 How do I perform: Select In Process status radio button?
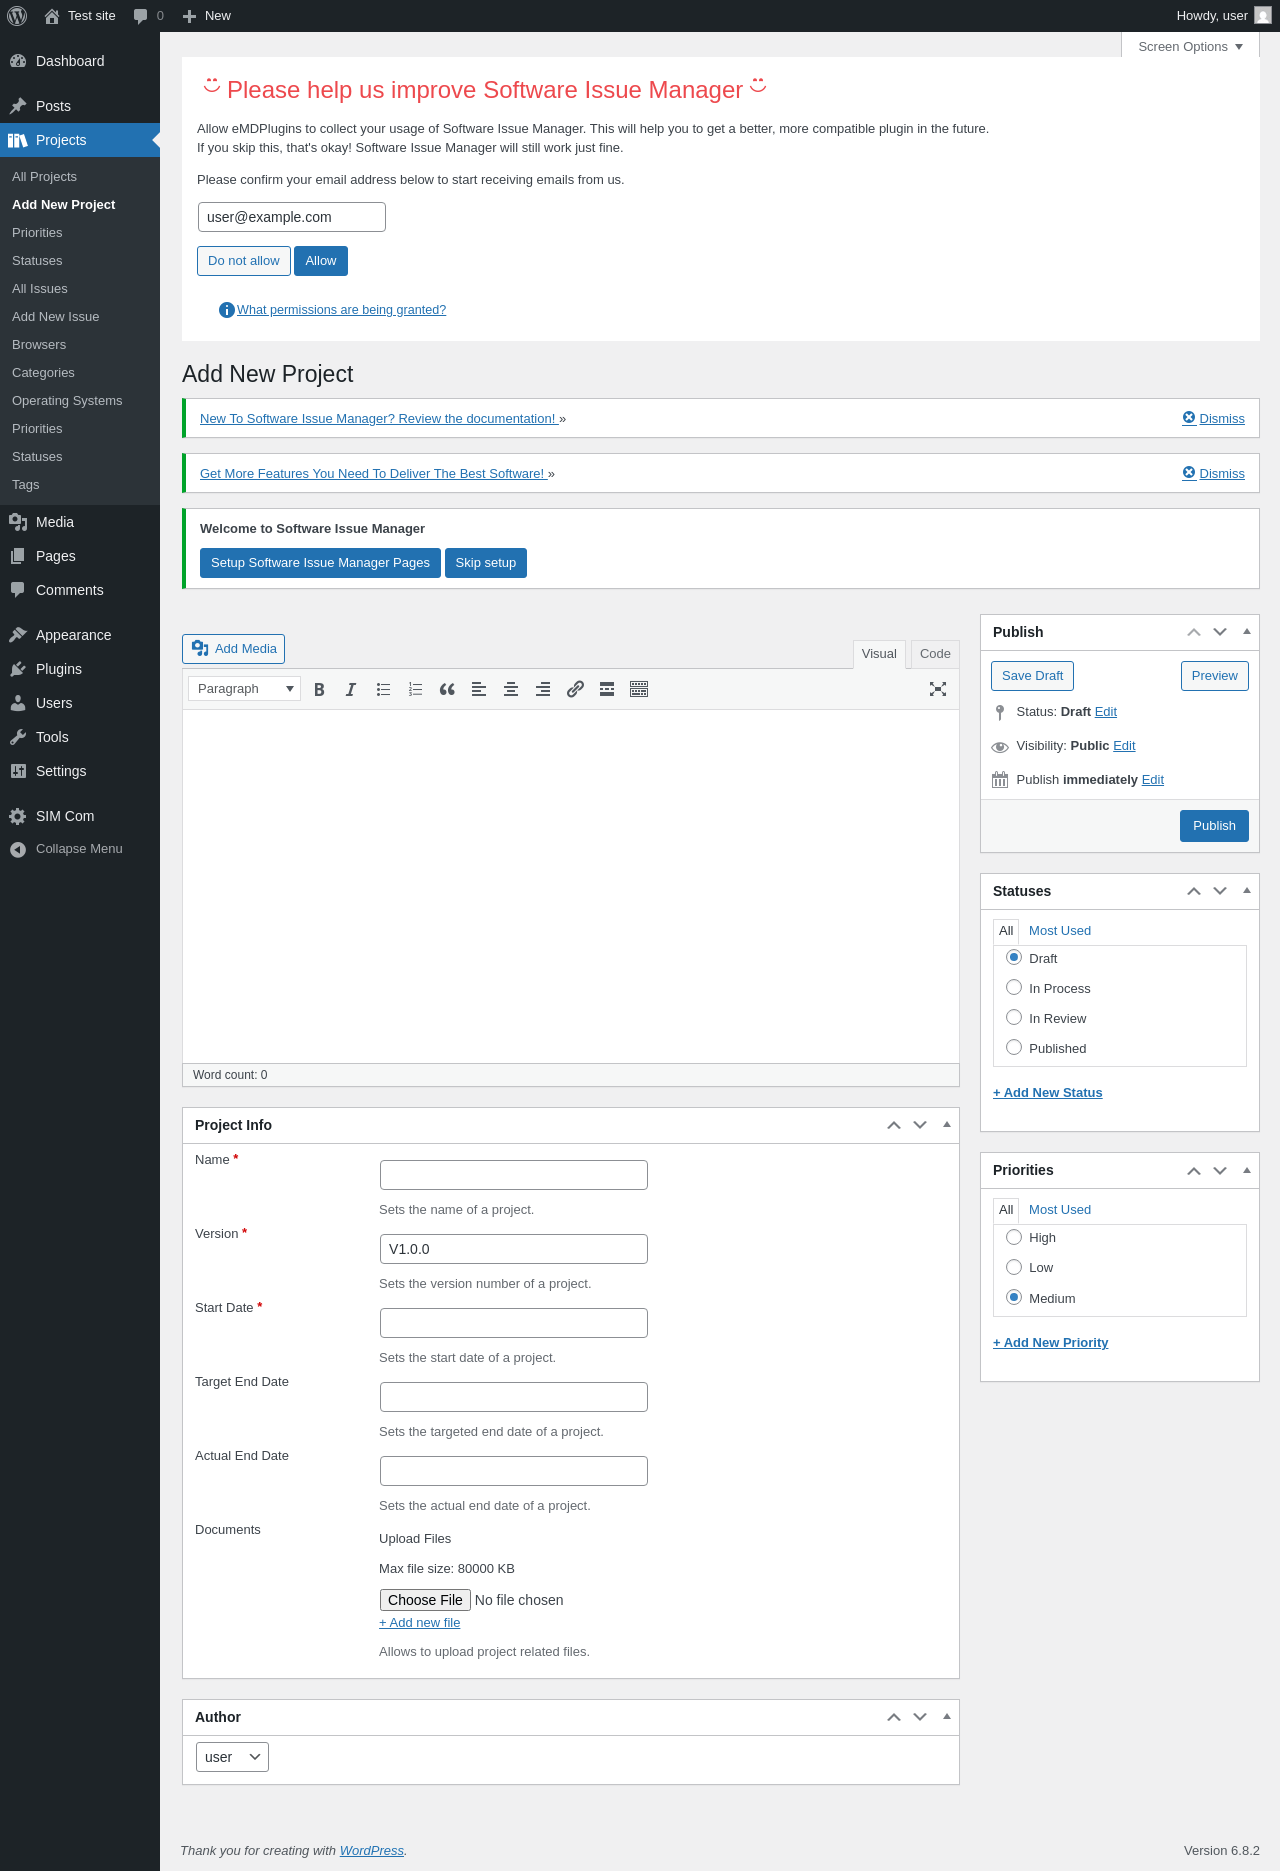(x=1014, y=987)
